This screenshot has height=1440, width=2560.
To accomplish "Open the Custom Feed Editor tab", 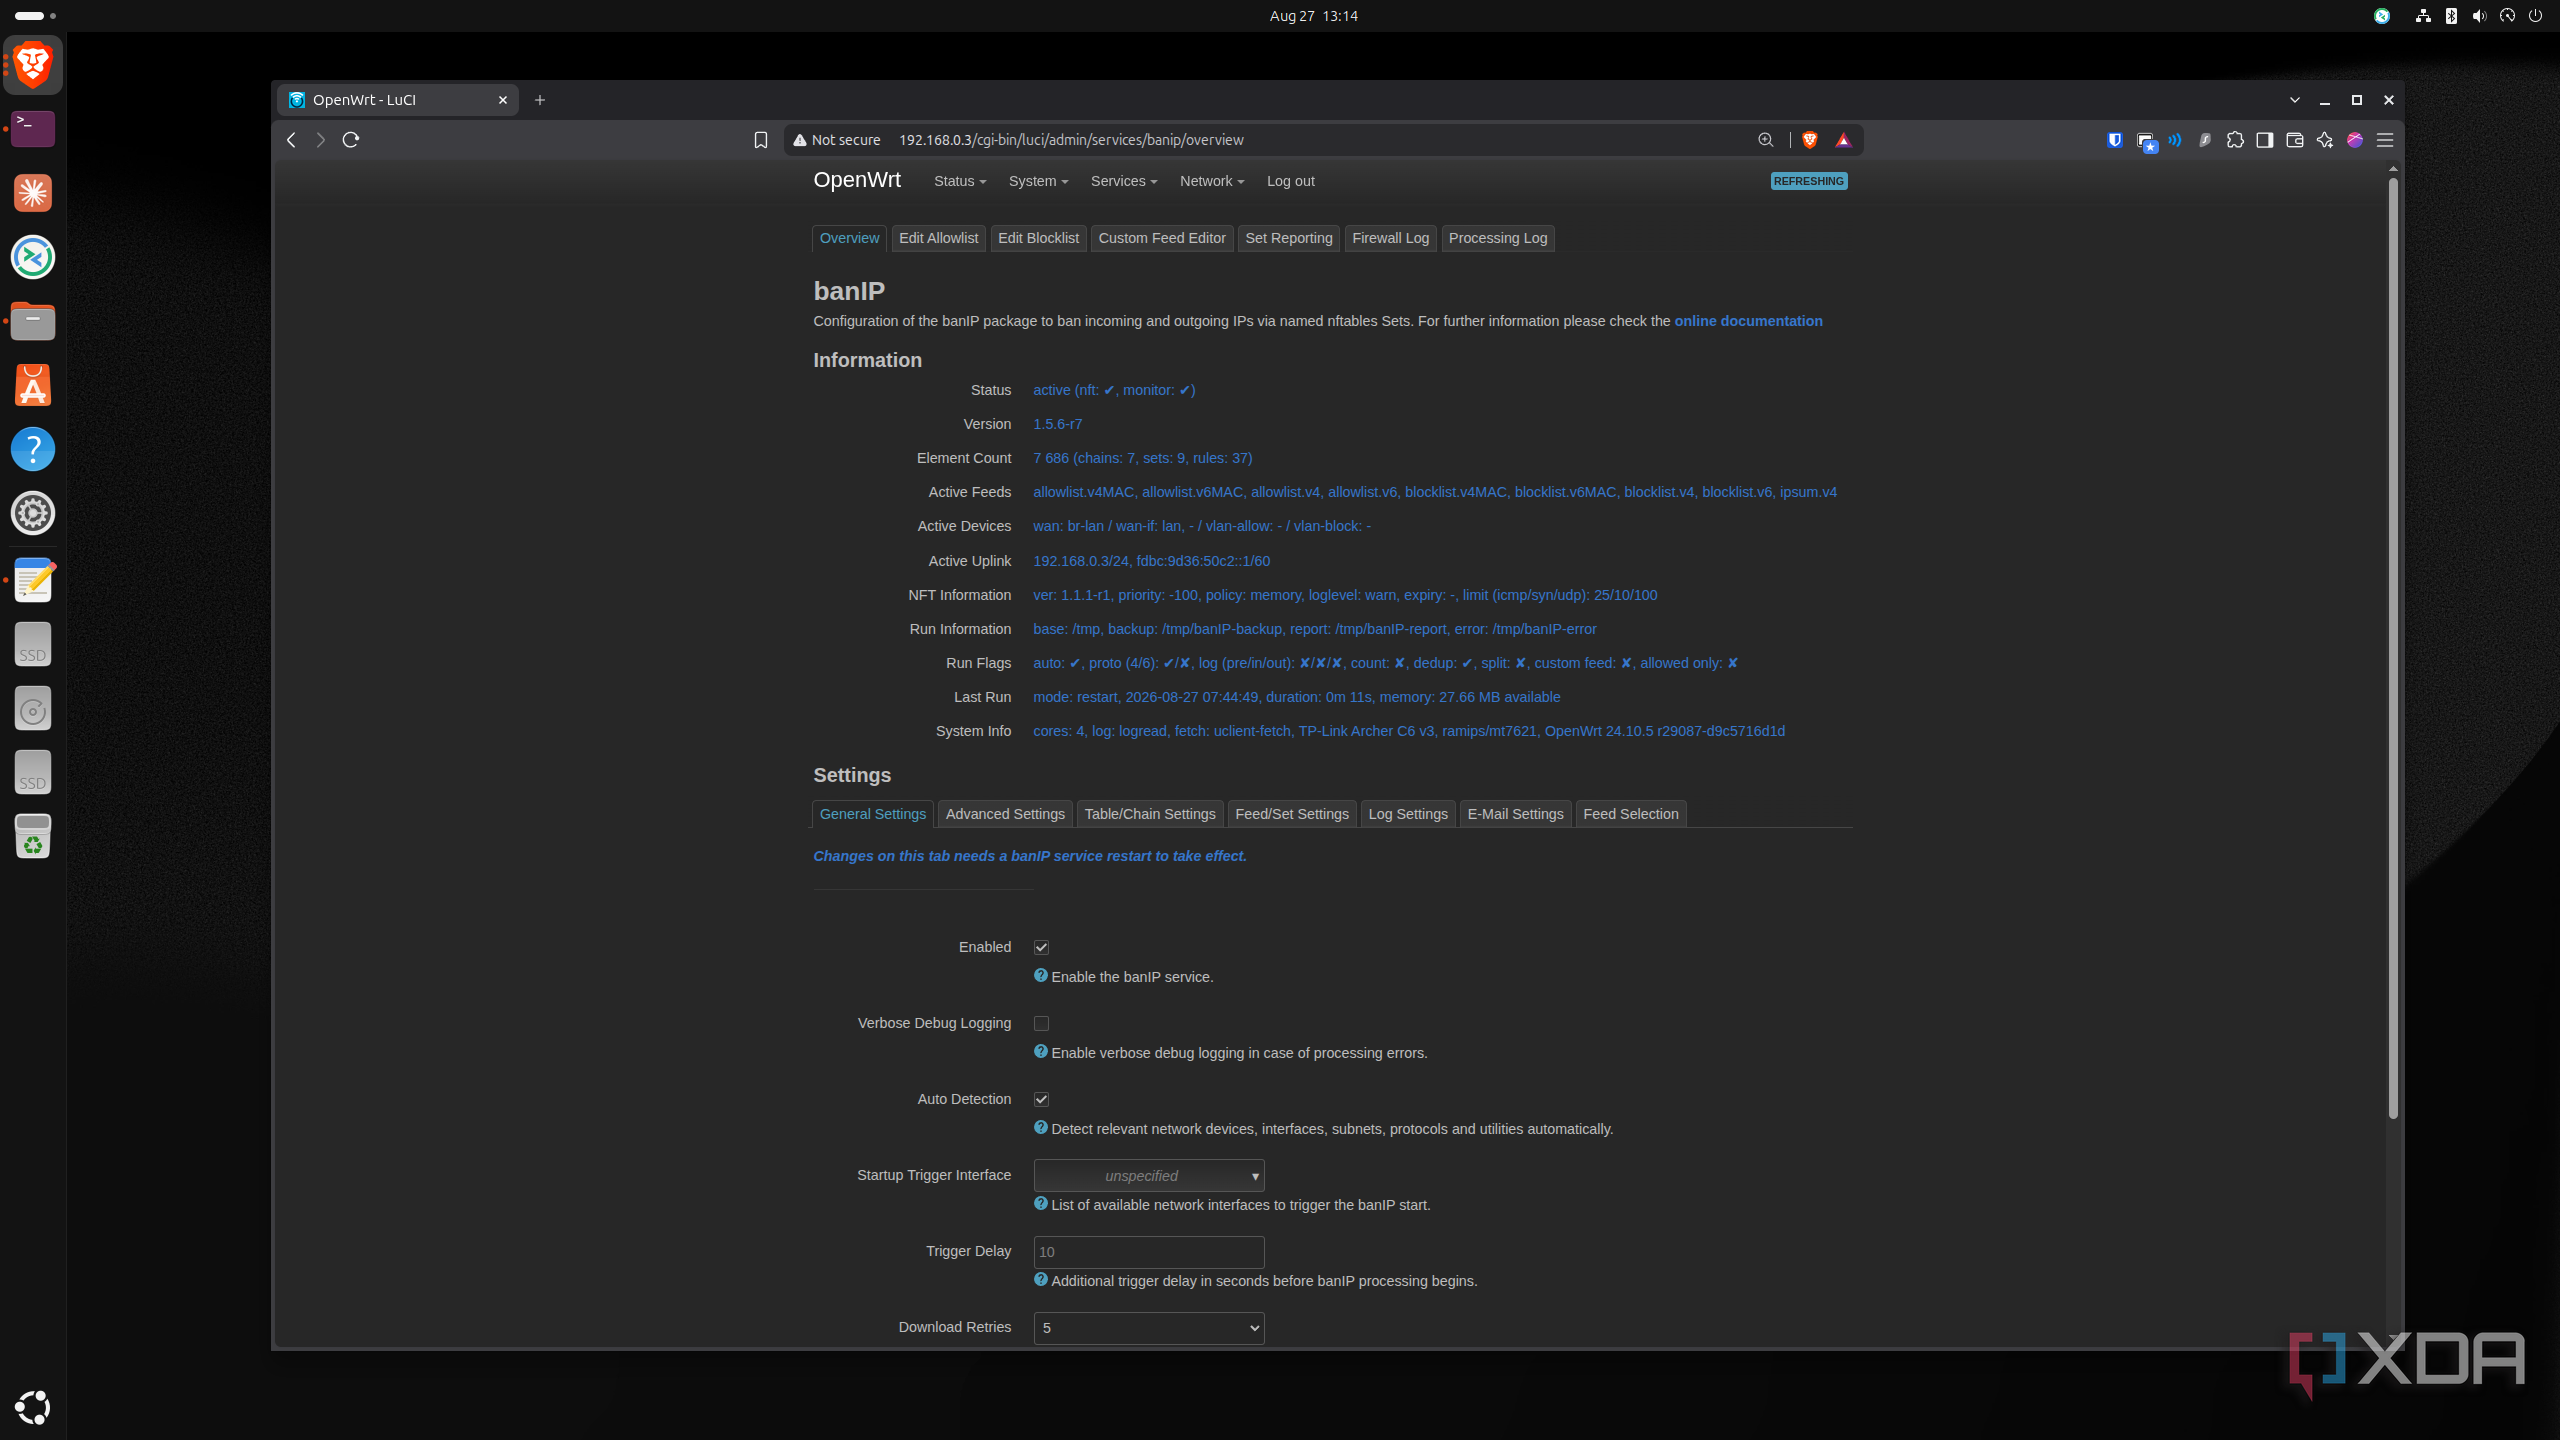I will [x=1162, y=238].
